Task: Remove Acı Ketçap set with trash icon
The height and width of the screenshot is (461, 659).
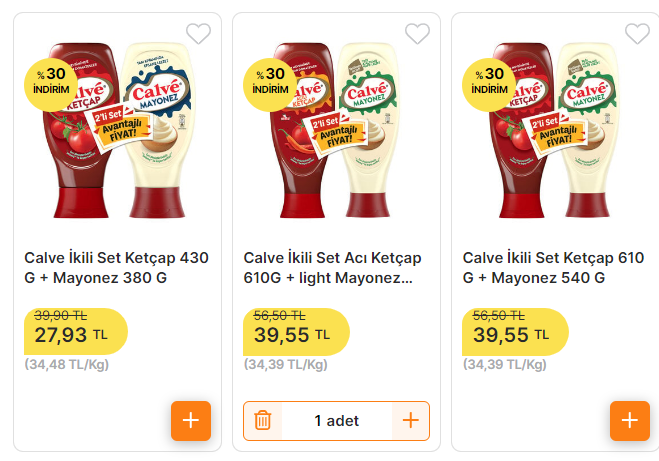Action: [263, 421]
